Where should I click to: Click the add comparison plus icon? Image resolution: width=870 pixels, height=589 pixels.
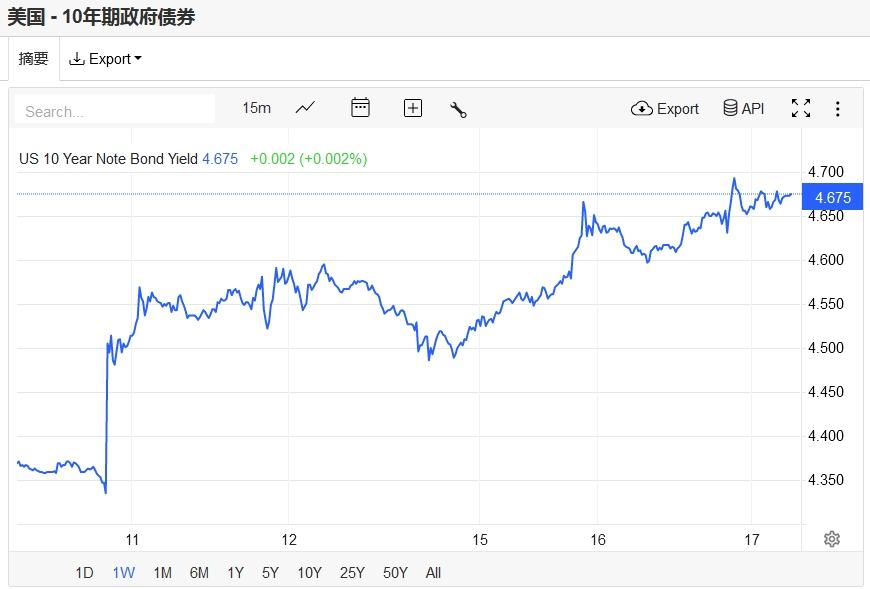click(x=413, y=108)
